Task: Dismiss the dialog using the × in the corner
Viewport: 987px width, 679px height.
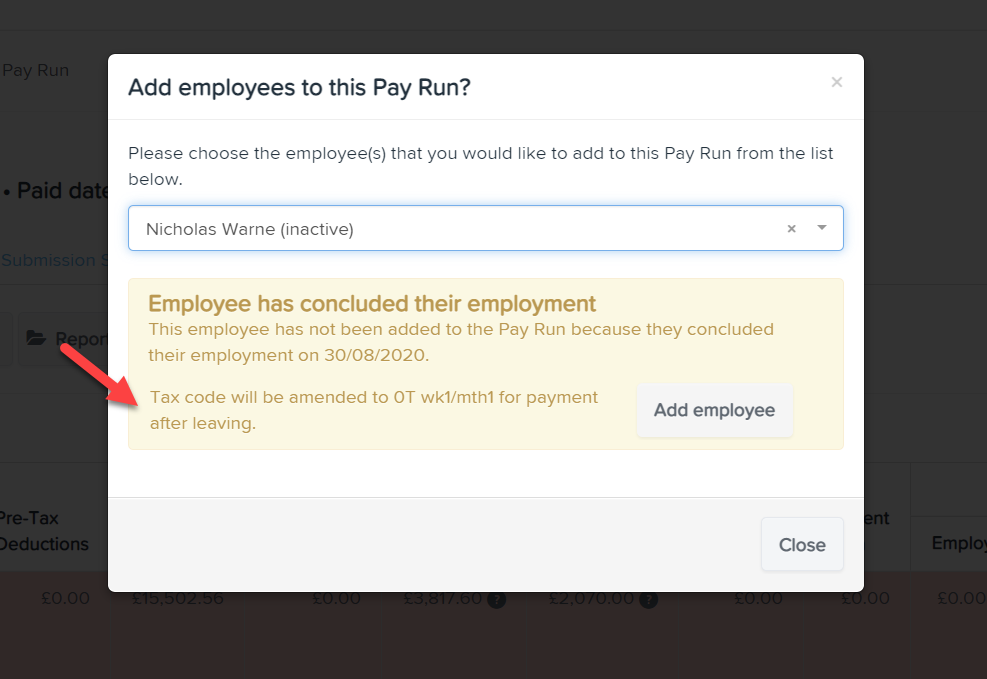Action: [836, 83]
